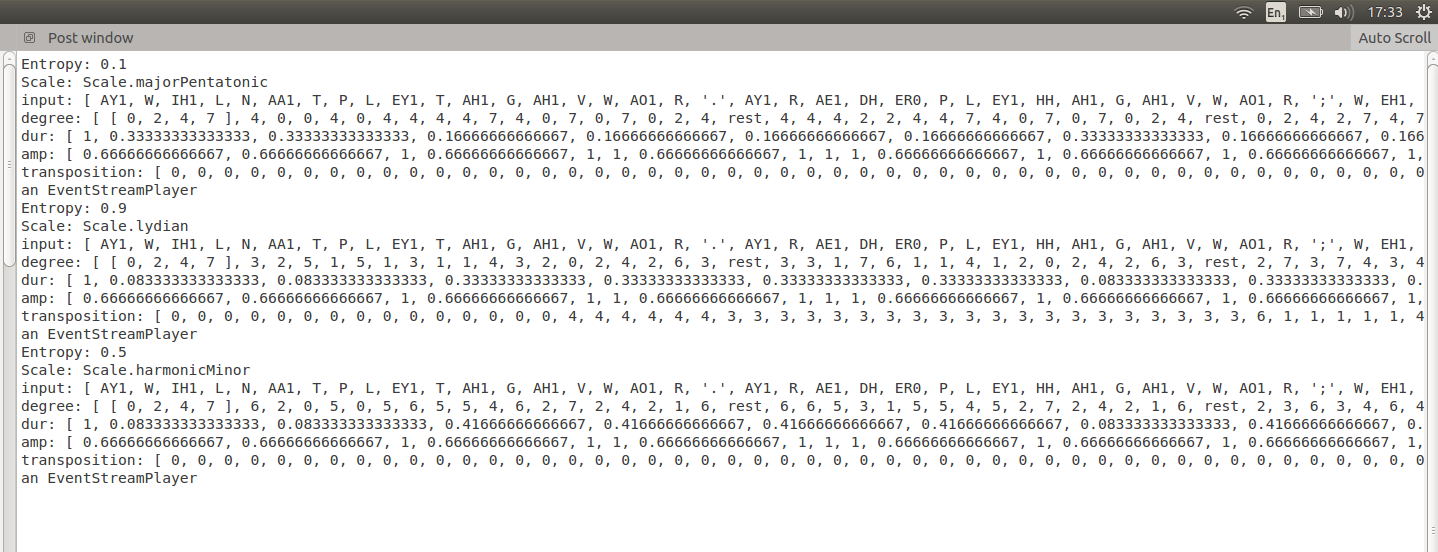Click the "Entropy: 0.5" output line
This screenshot has width=1438, height=552.
click(x=74, y=352)
